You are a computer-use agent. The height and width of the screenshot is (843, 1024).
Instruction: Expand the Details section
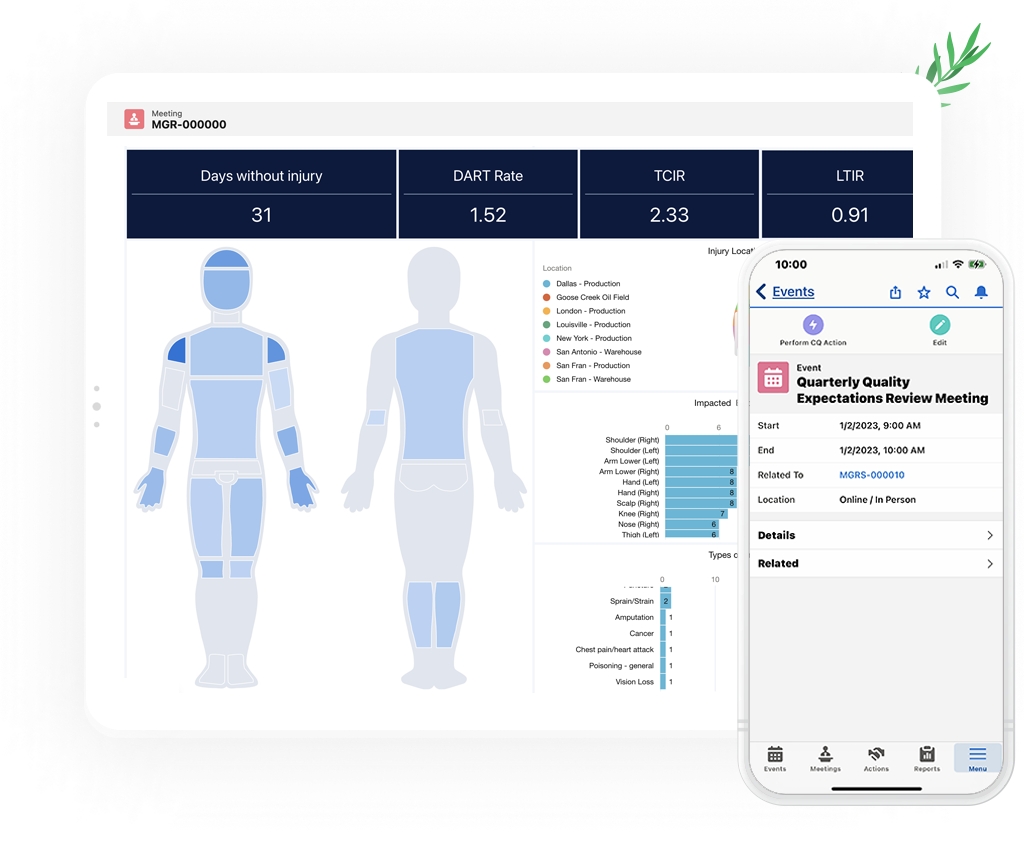tap(876, 536)
